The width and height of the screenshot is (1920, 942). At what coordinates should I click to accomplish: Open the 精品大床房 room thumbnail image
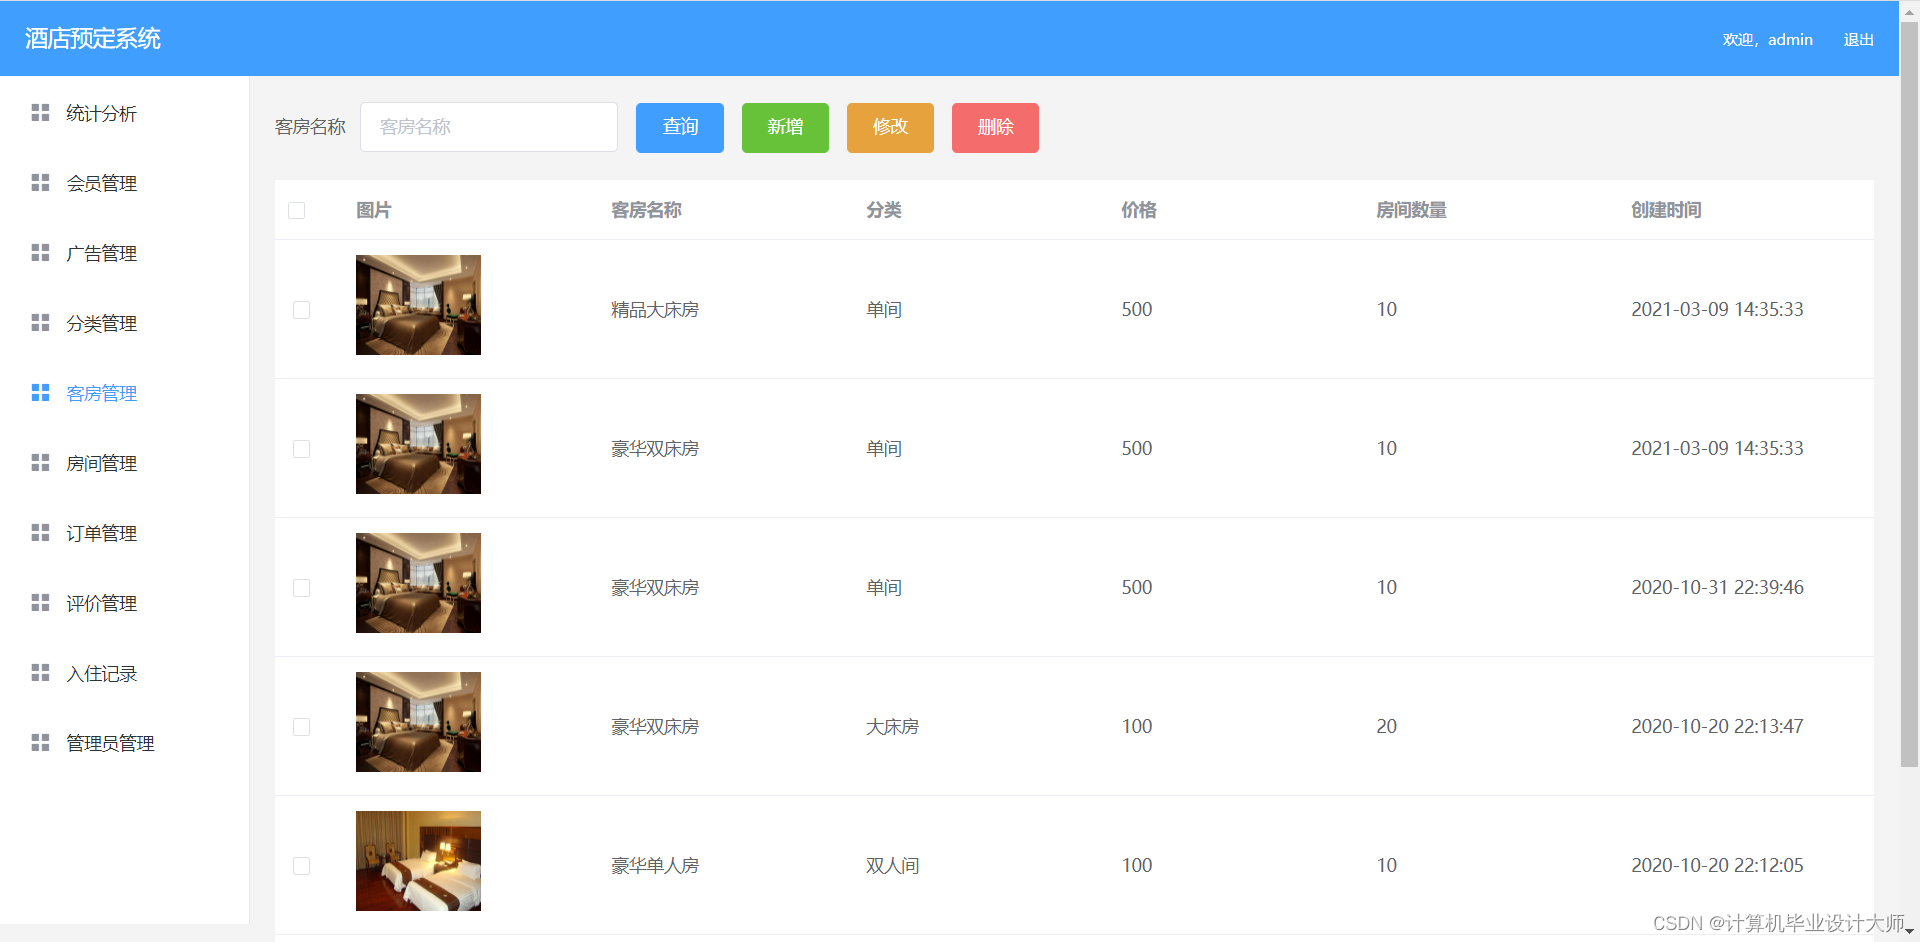(418, 305)
